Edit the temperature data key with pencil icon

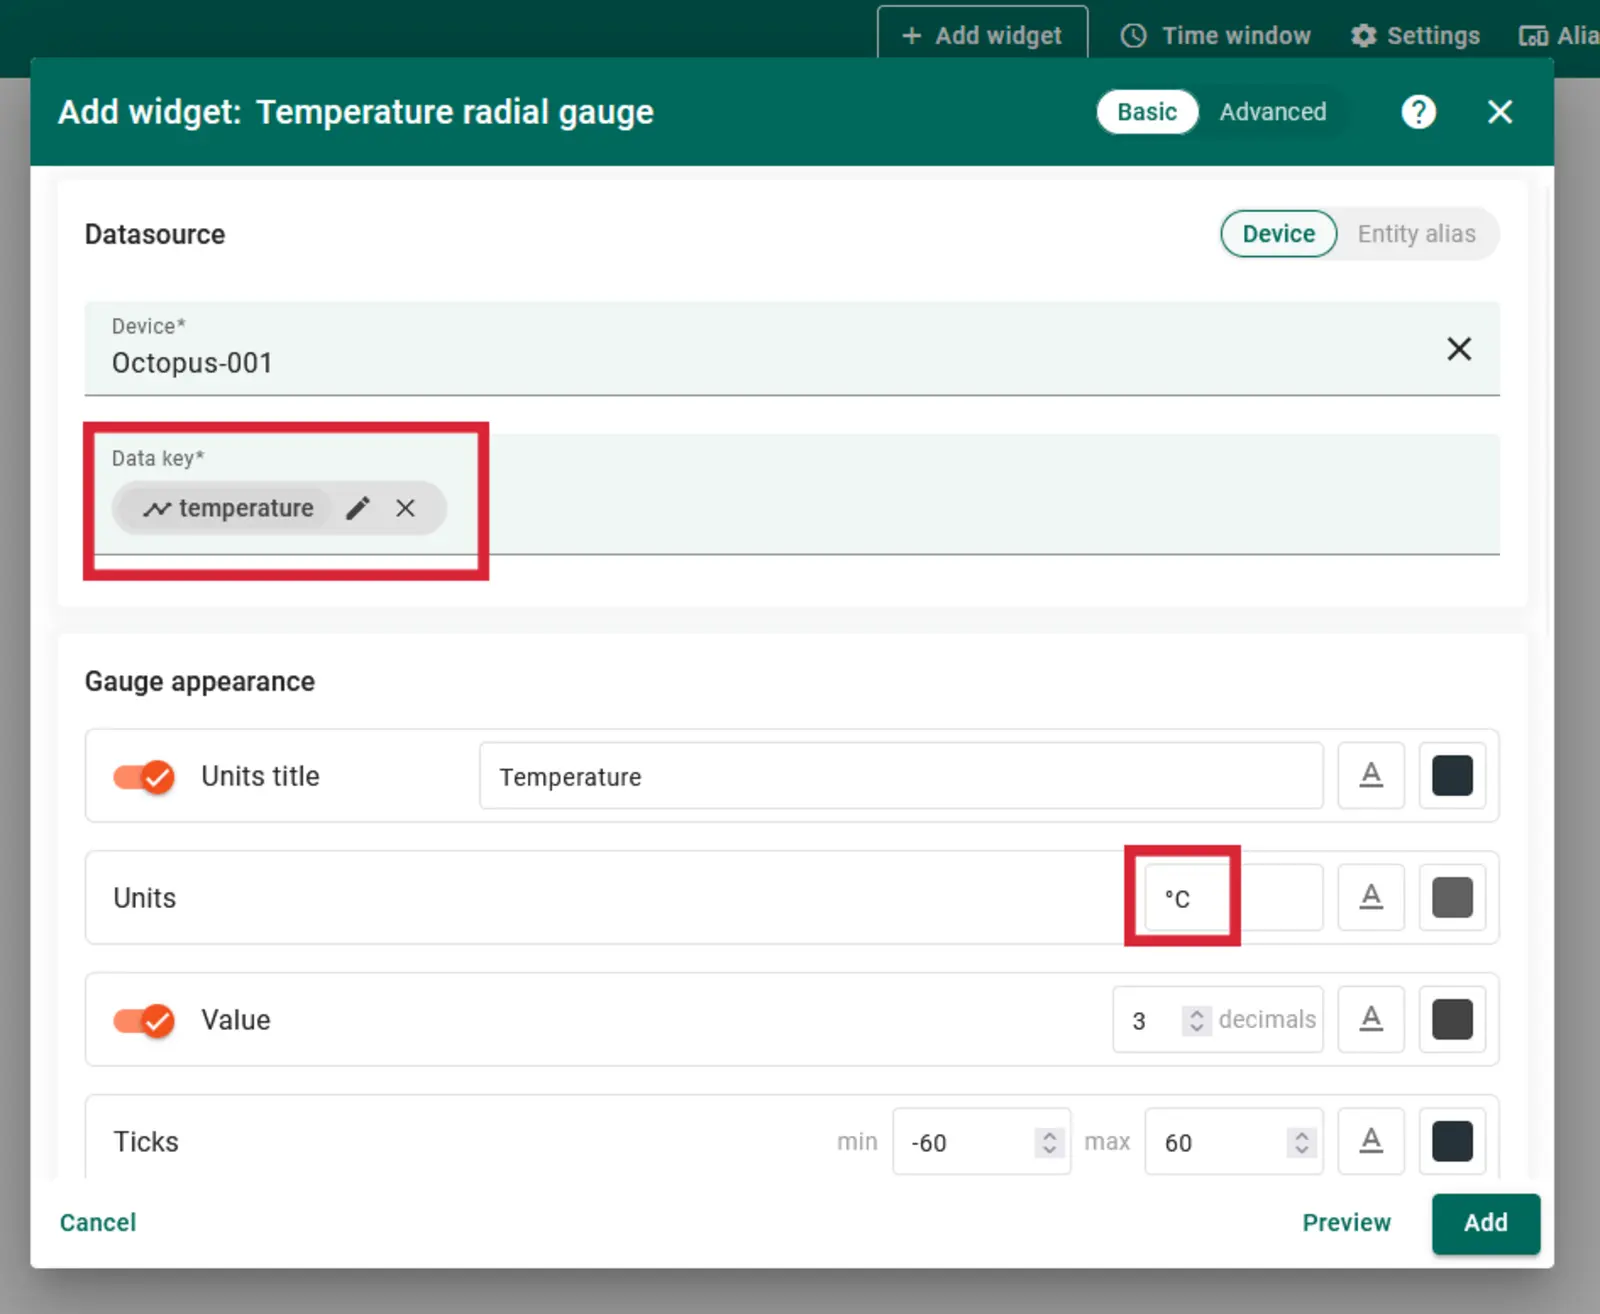pos(358,508)
